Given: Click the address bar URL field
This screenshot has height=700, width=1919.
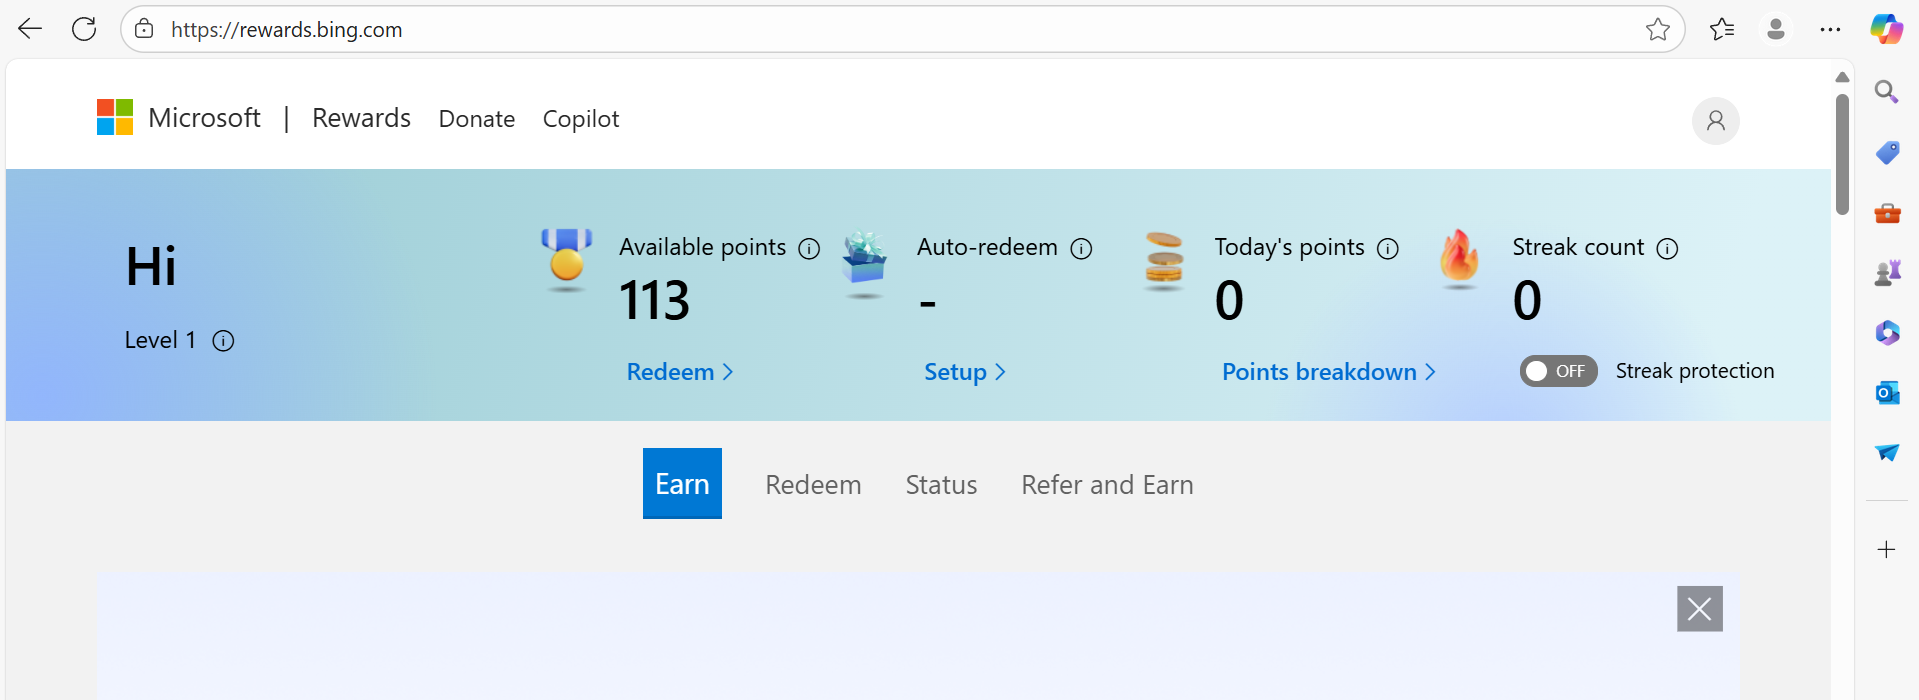Looking at the screenshot, I should click(x=900, y=29).
